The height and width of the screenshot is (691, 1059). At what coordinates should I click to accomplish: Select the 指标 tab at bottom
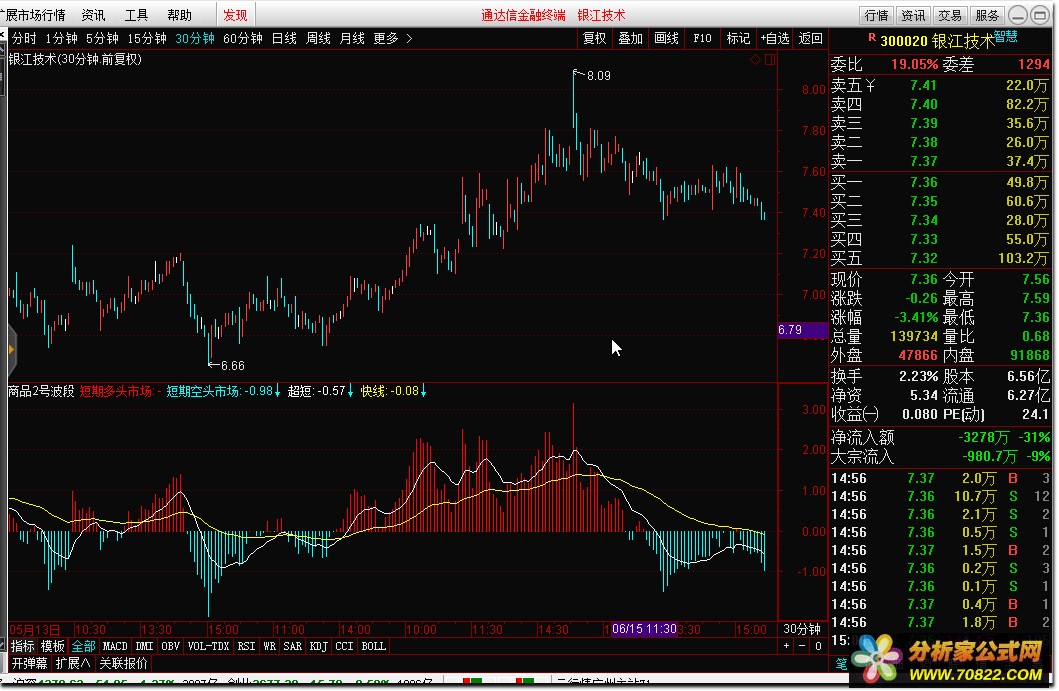click(22, 646)
